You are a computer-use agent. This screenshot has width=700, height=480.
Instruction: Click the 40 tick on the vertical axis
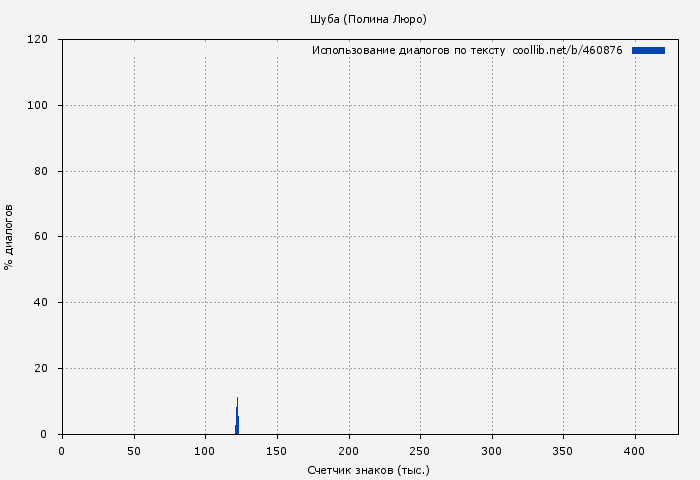(41, 303)
